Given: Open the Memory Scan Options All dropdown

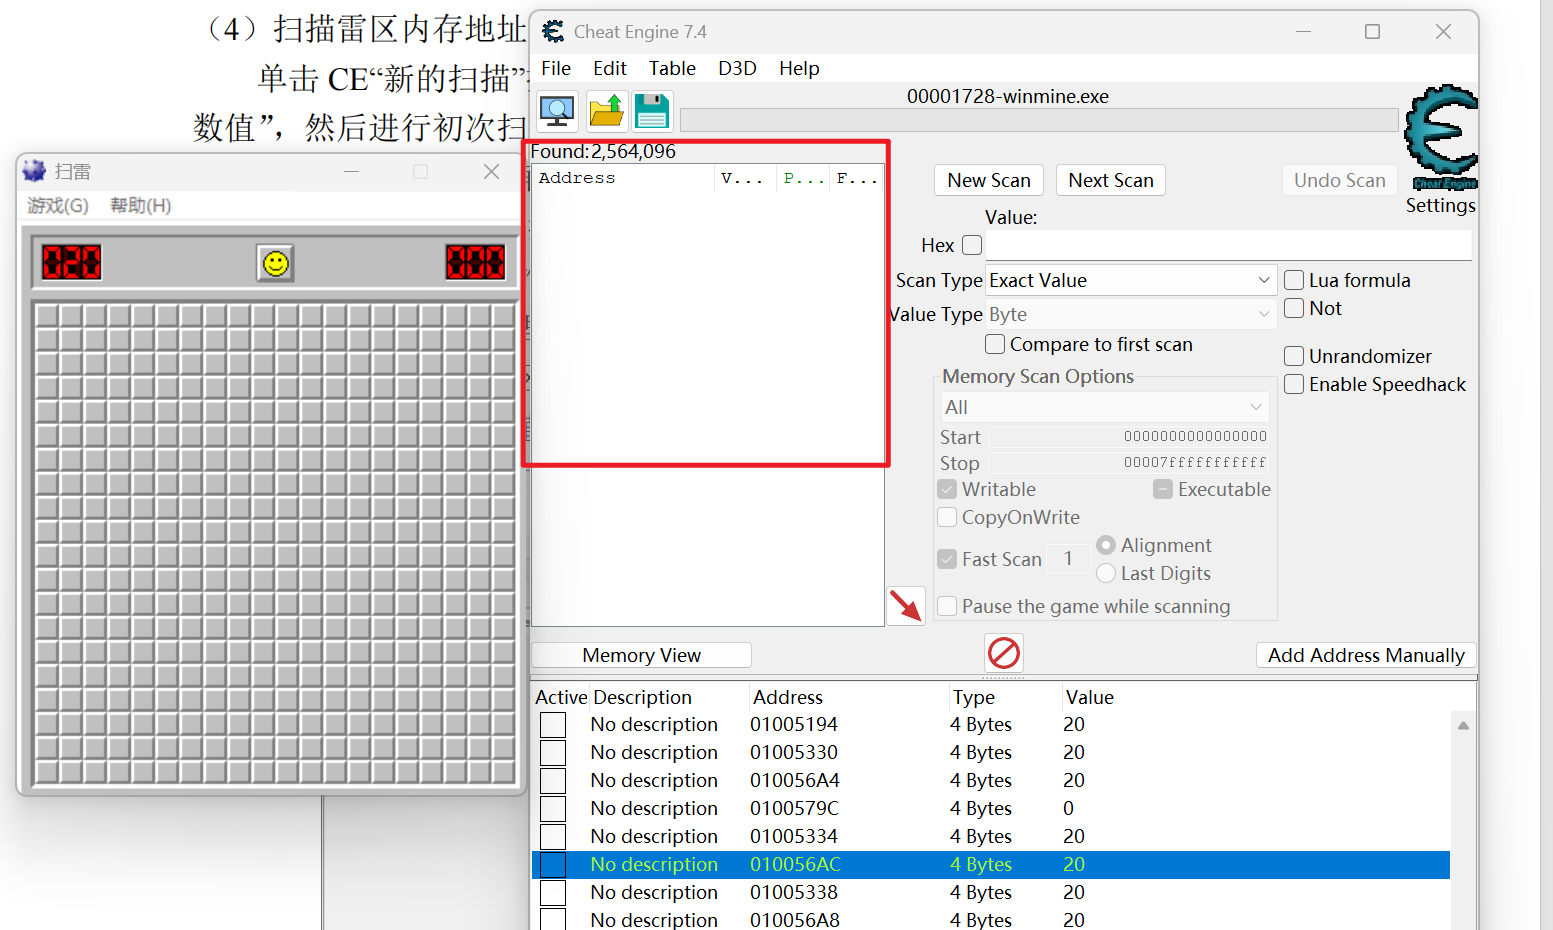Looking at the screenshot, I should pyautogui.click(x=1104, y=407).
